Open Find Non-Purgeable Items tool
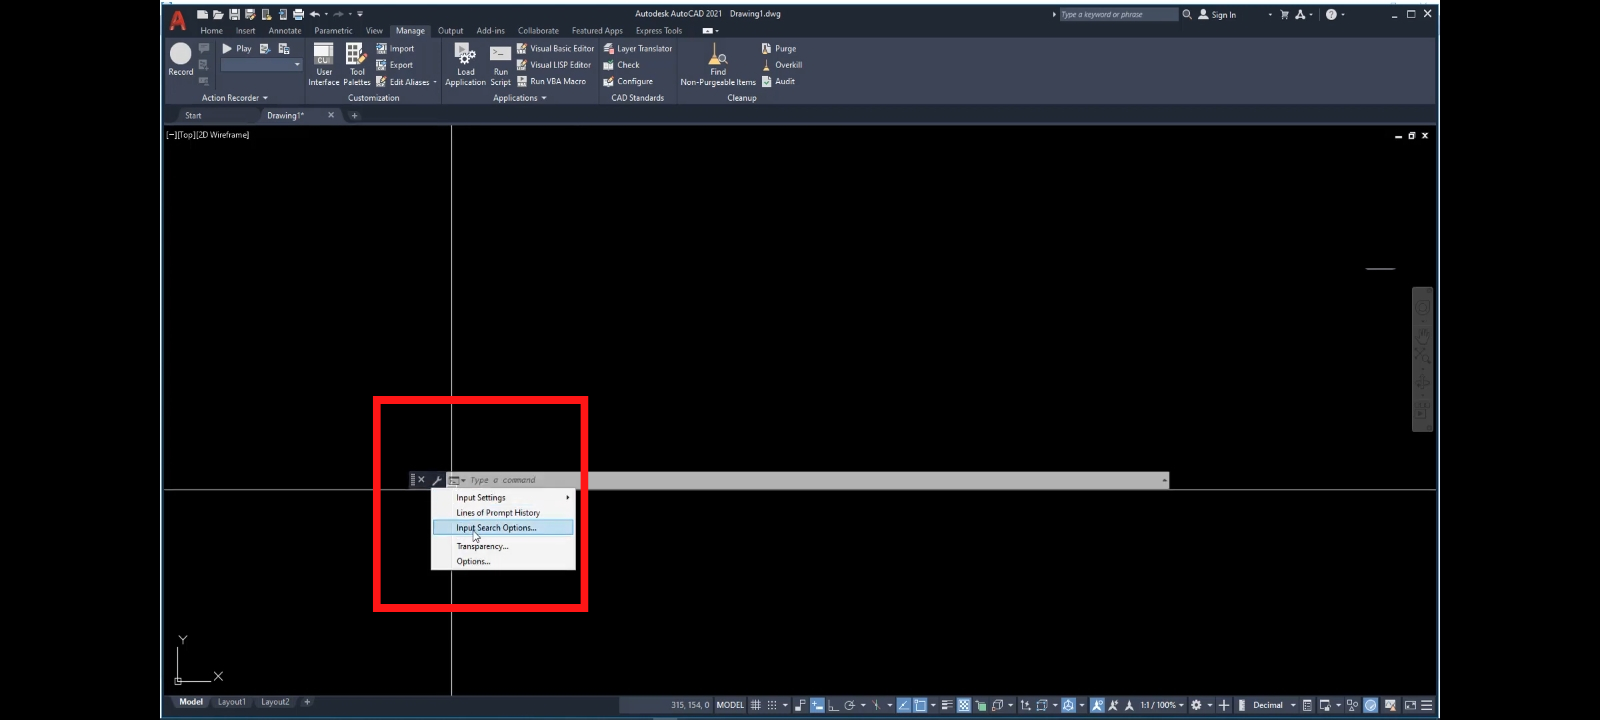The width and height of the screenshot is (1600, 720). [718, 65]
